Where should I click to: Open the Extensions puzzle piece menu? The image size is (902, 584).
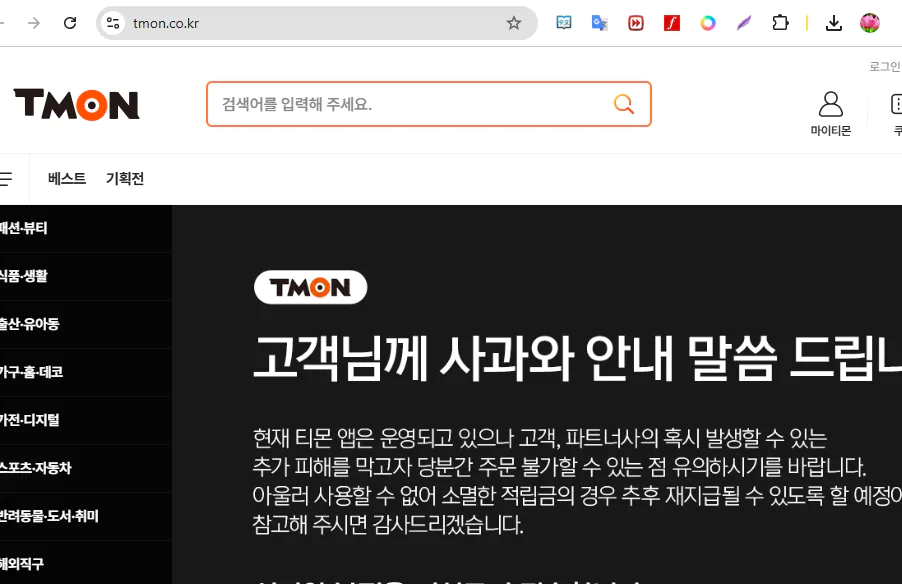[x=780, y=23]
